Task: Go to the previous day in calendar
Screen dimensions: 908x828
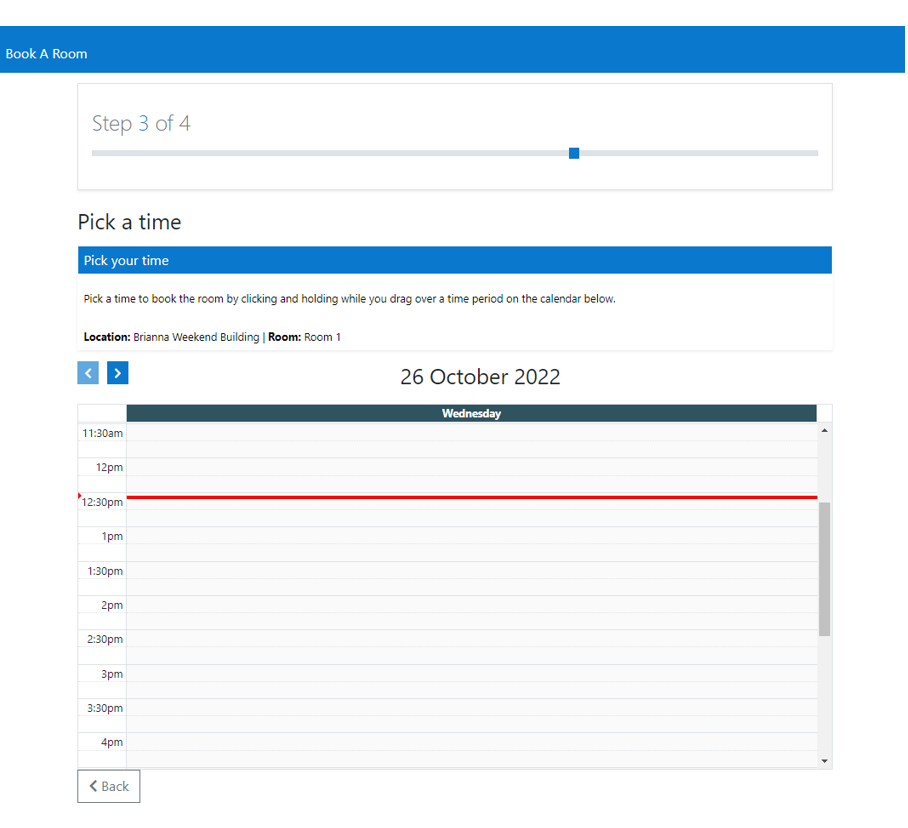Action: tap(88, 373)
